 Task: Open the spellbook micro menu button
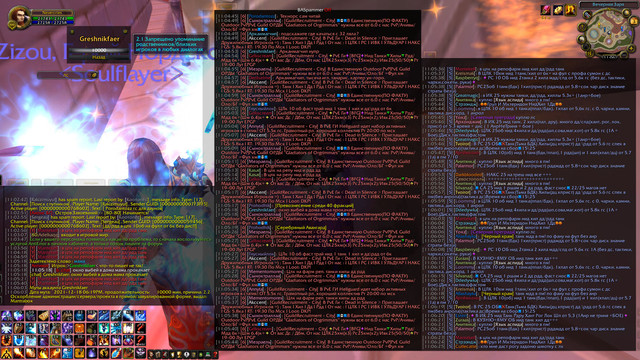pos(158,355)
